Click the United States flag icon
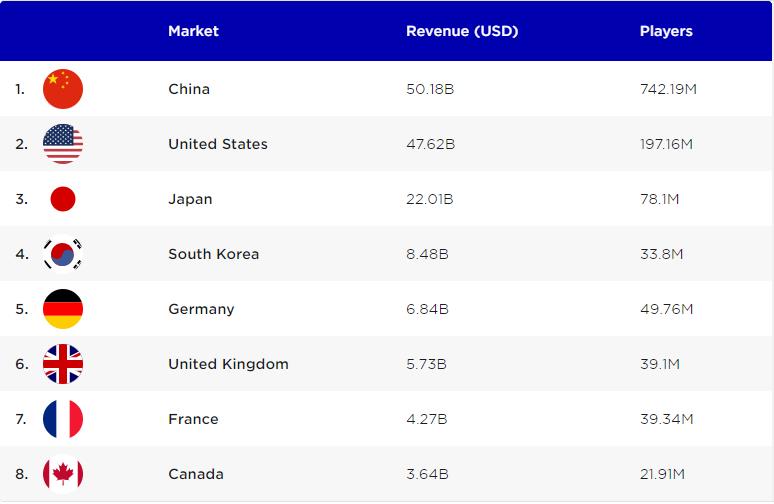Screen dimensions: 774x504 63,144
